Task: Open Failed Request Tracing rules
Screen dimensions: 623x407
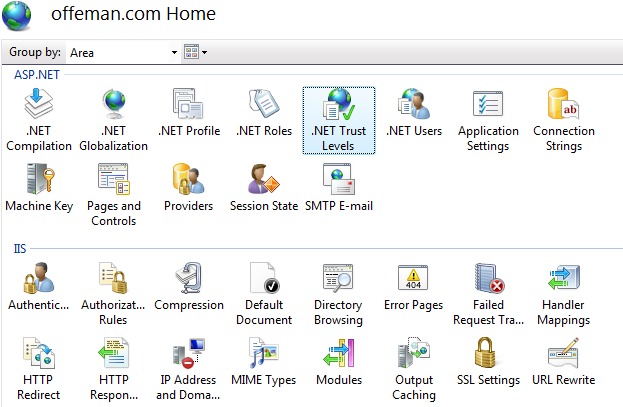Action: pos(488,294)
